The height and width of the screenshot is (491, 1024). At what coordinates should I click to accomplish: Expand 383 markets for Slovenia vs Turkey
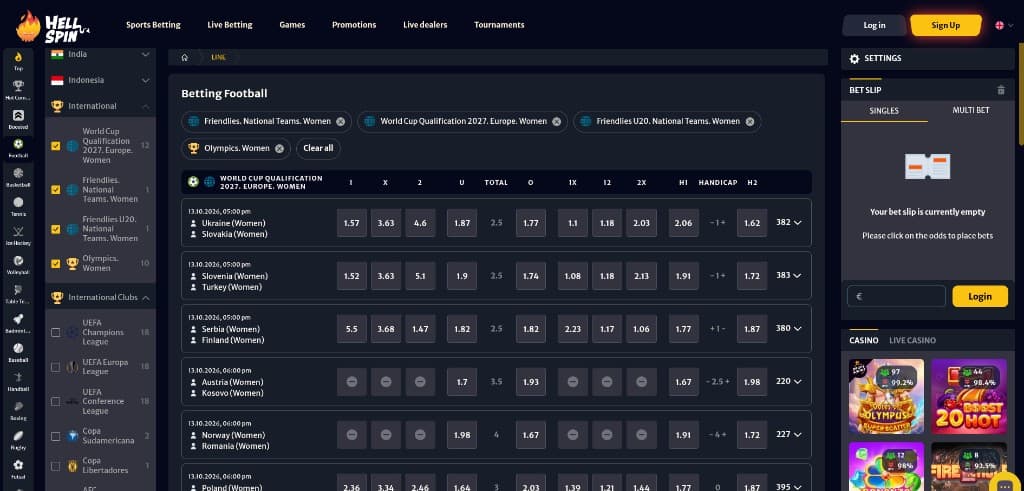(x=789, y=276)
